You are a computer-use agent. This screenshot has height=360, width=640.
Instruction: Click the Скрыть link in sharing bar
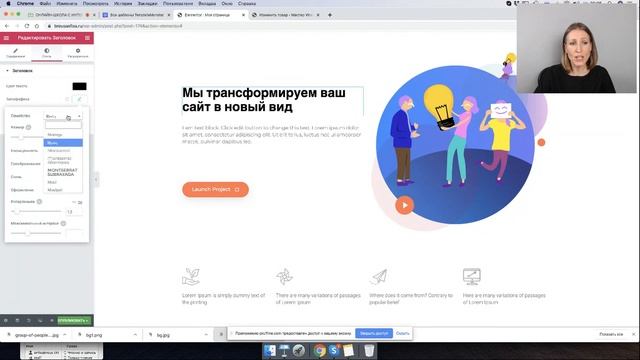pyautogui.click(x=402, y=333)
